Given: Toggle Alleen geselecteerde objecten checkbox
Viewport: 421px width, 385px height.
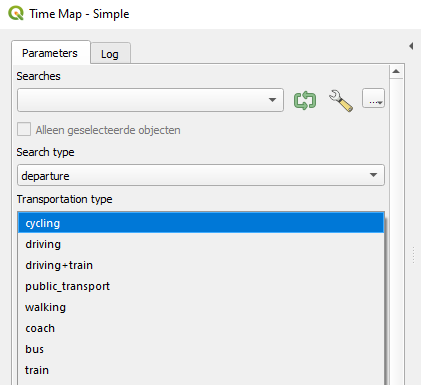Looking at the screenshot, I should [x=24, y=129].
